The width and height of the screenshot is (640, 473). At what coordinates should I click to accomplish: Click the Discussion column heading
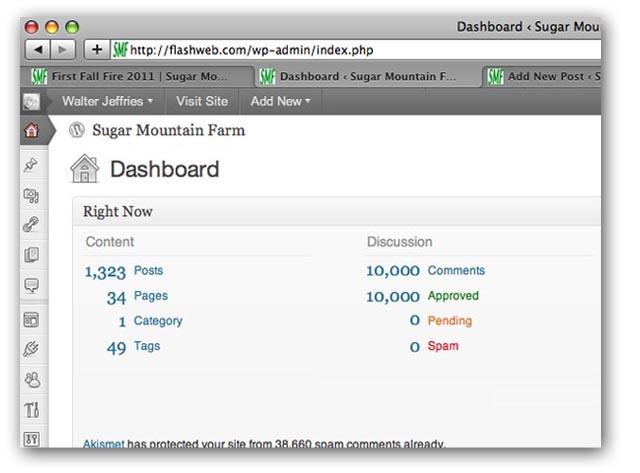400,242
